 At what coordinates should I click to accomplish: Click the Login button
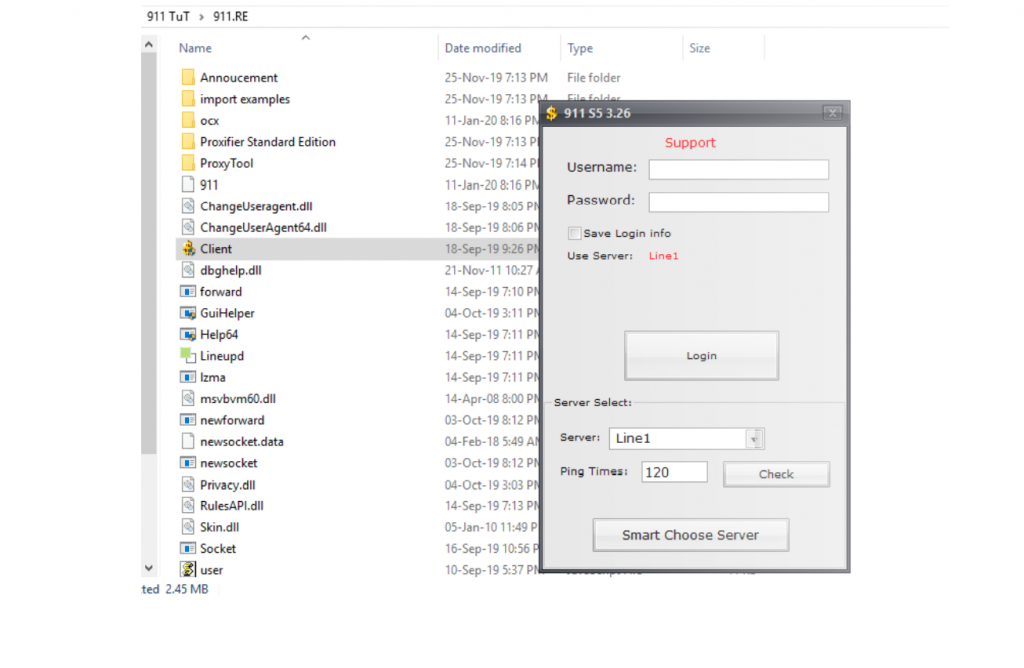pos(701,356)
